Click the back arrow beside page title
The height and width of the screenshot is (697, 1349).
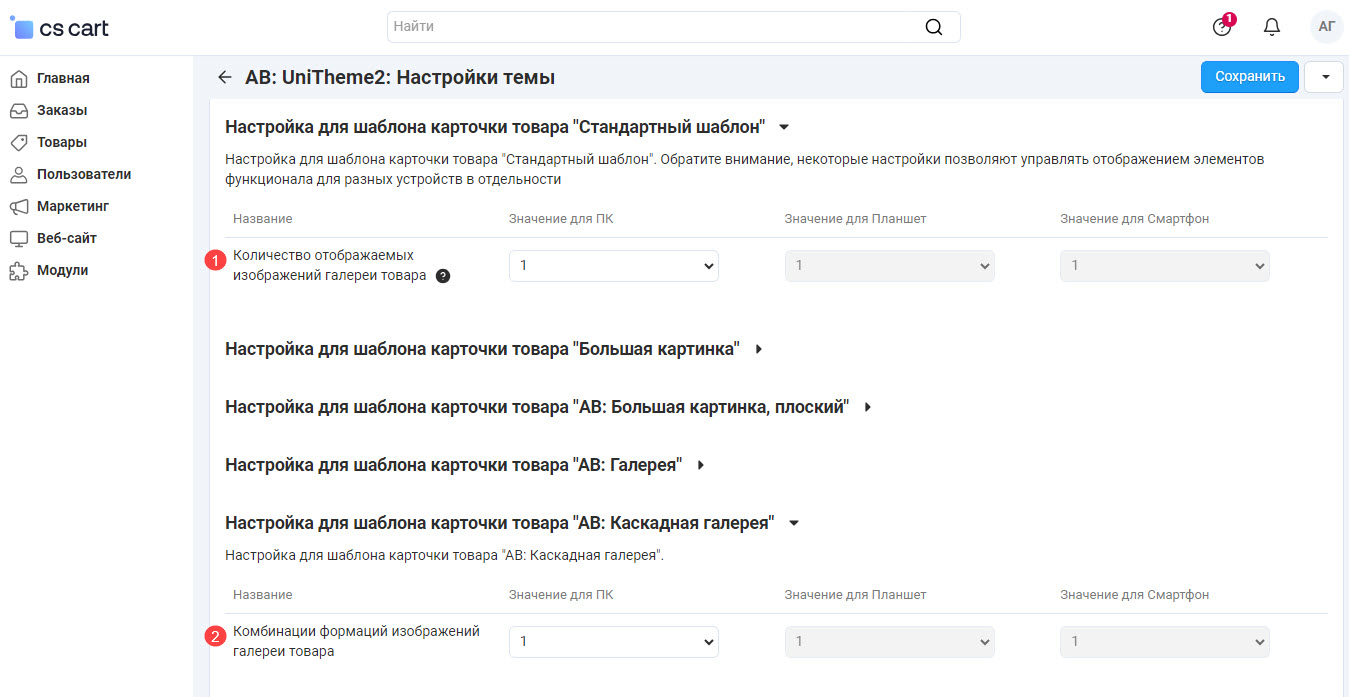pyautogui.click(x=225, y=77)
